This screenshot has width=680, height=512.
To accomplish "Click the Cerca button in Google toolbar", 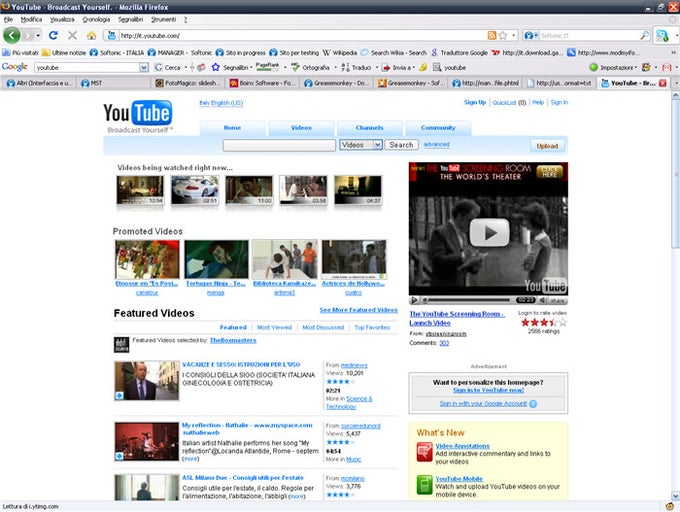I will pyautogui.click(x=167, y=68).
